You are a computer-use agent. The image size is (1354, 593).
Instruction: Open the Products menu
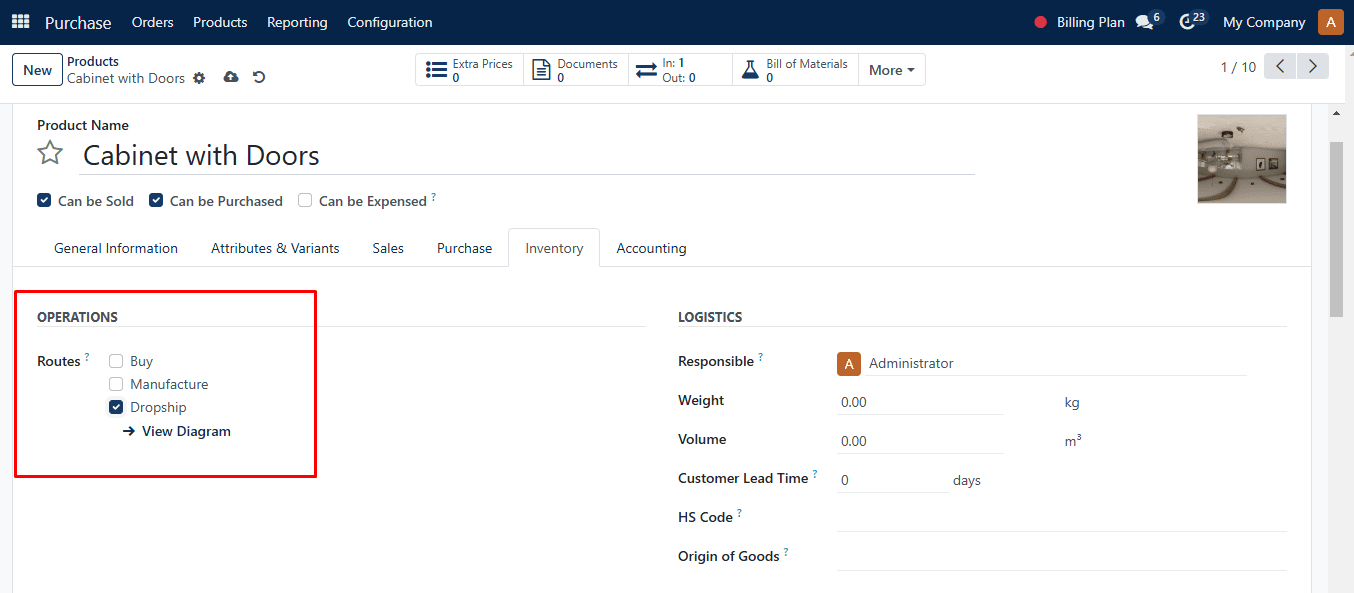click(x=220, y=22)
